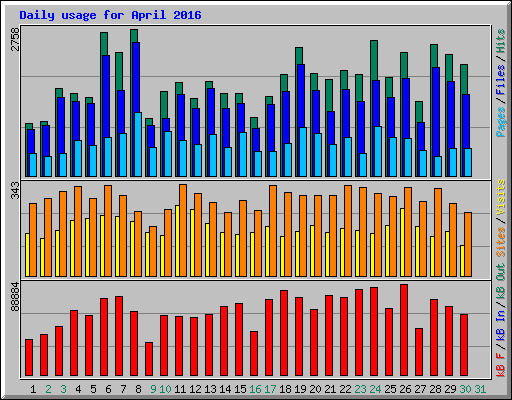Image resolution: width=512 pixels, height=400 pixels.
Task: Click the 'kB In' legend label
Action: click(x=501, y=325)
